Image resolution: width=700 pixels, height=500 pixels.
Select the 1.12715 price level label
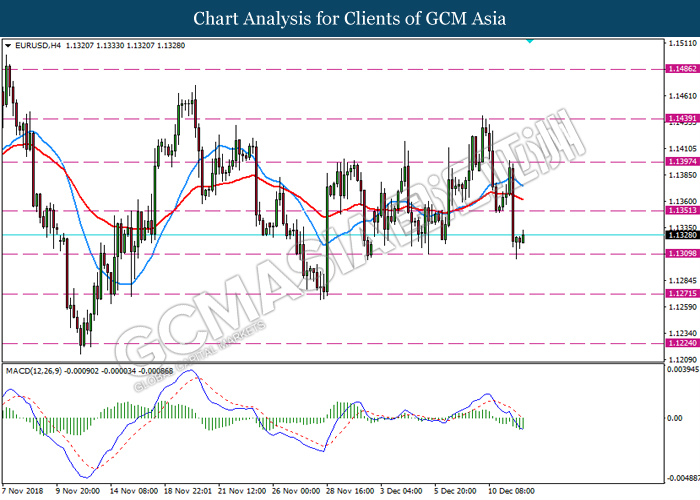682,293
